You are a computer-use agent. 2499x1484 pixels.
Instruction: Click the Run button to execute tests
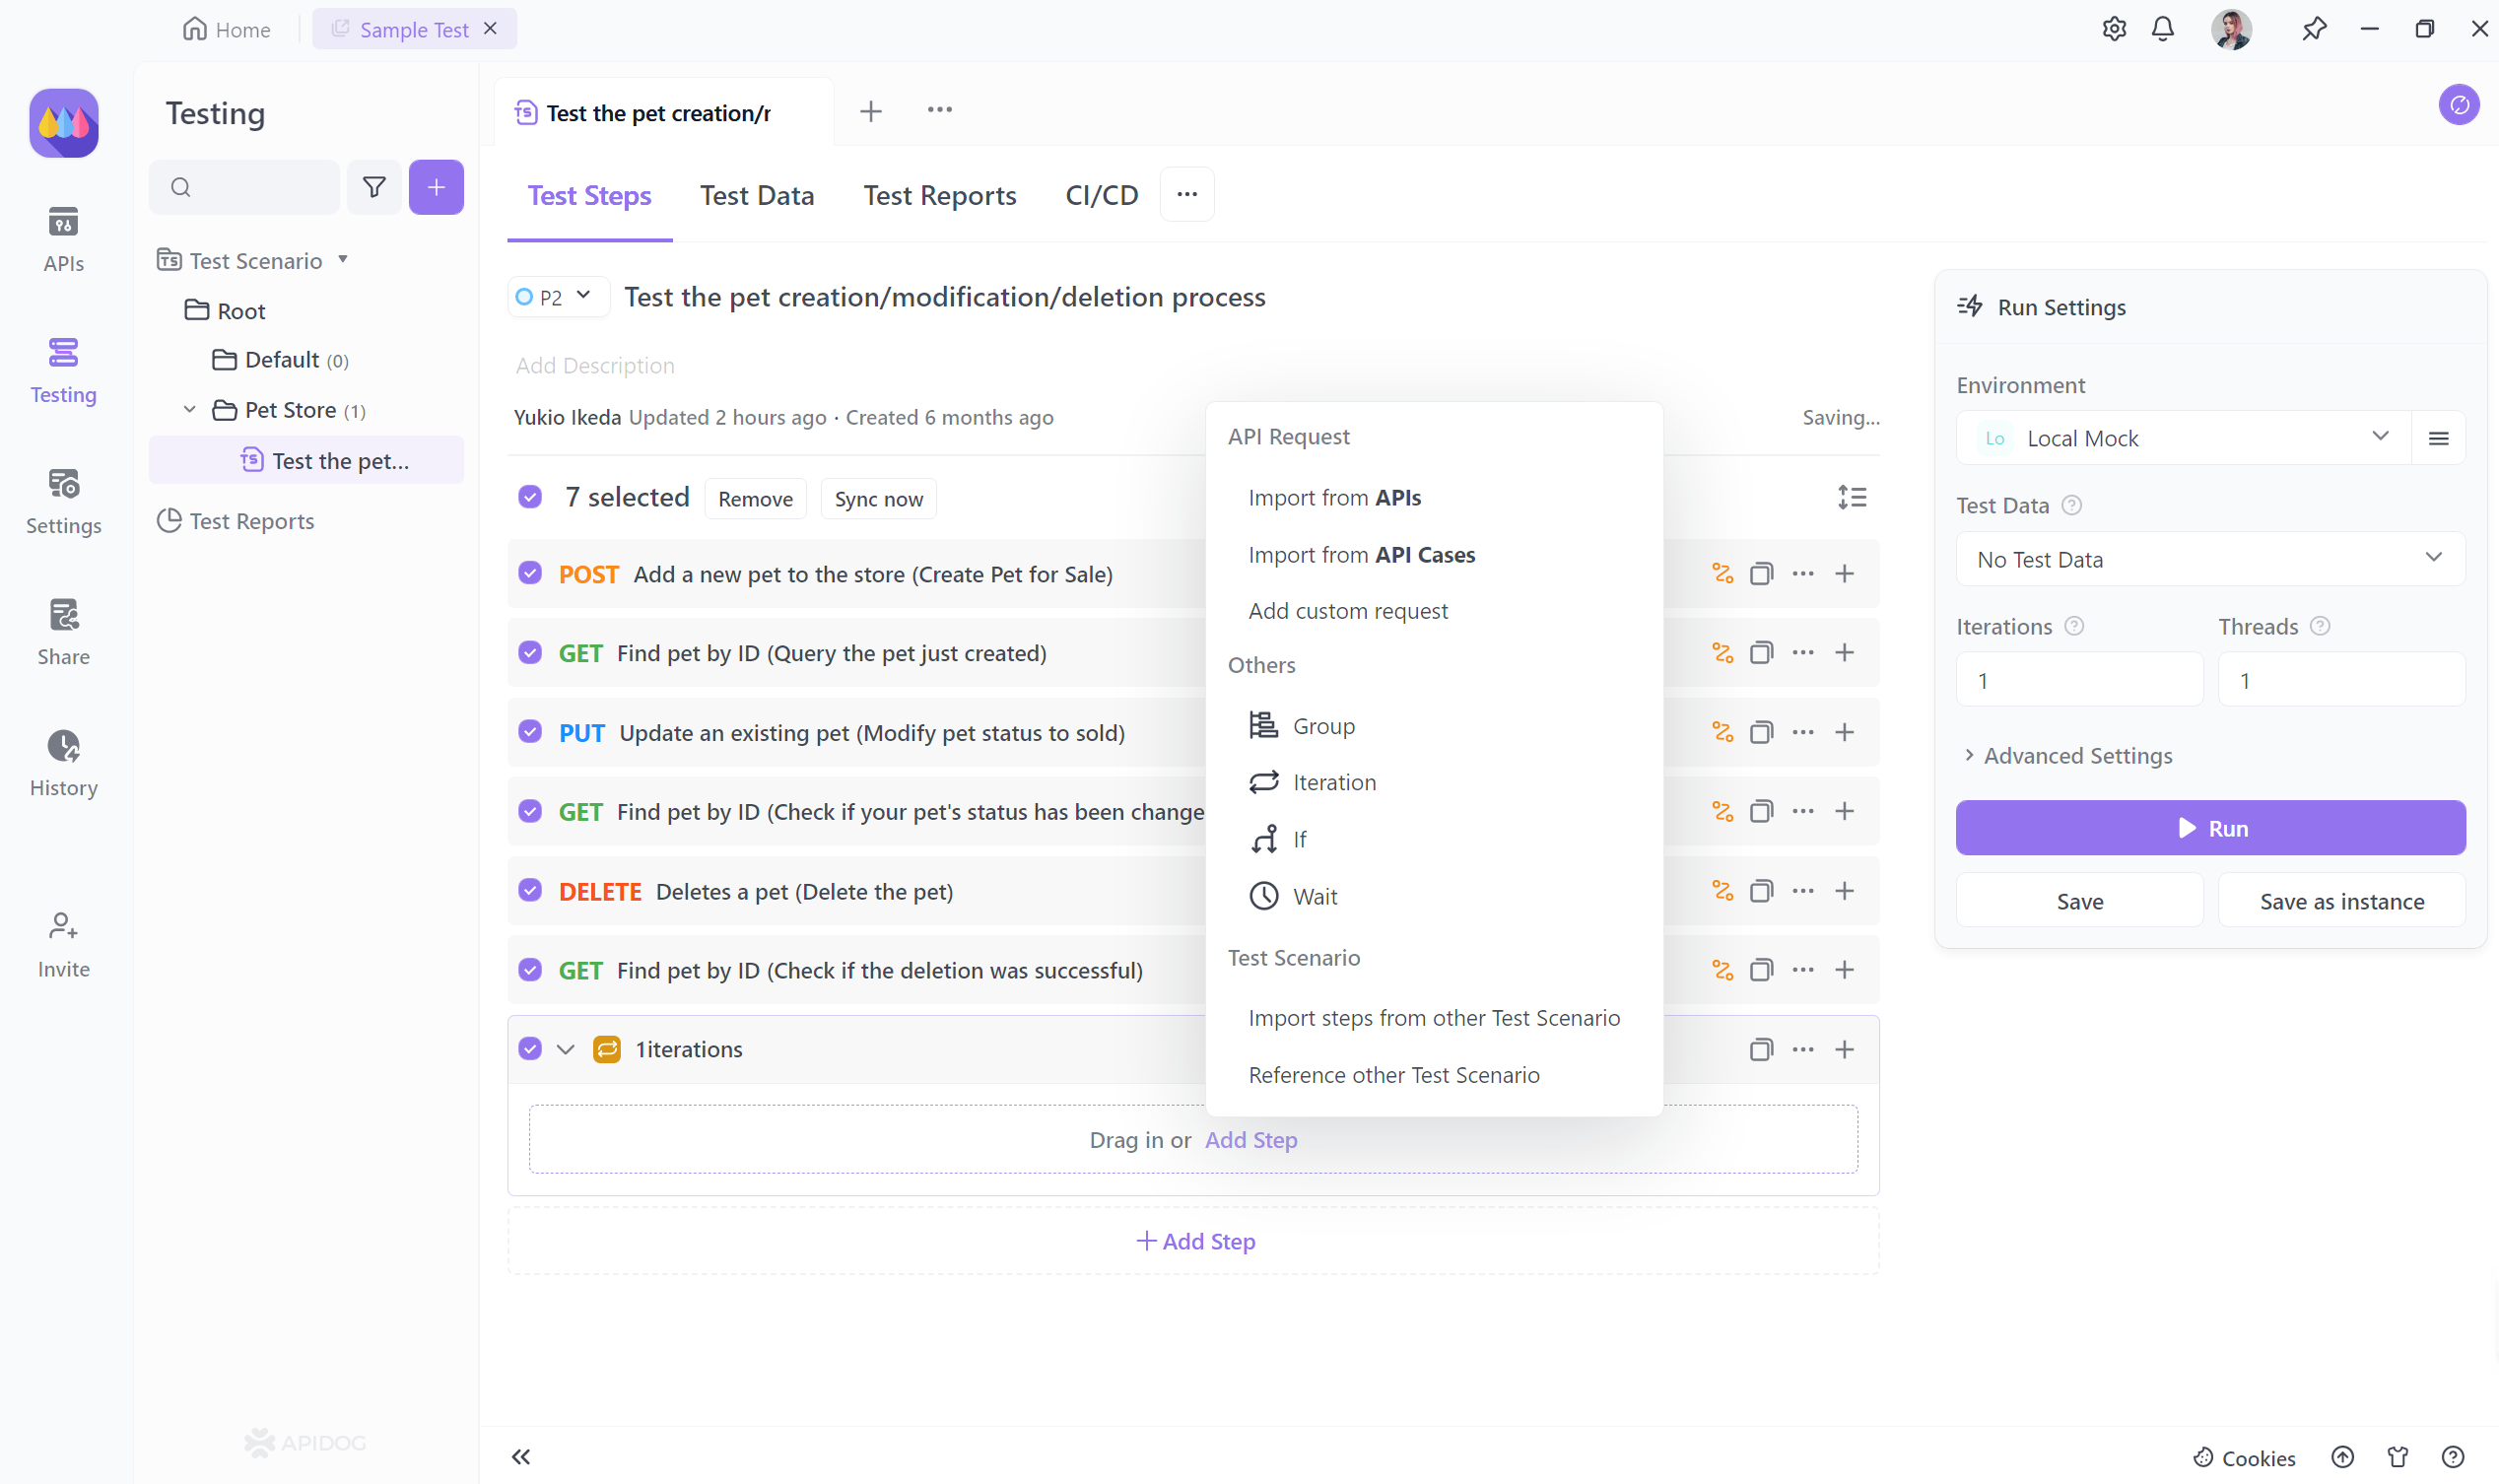pos(2211,829)
